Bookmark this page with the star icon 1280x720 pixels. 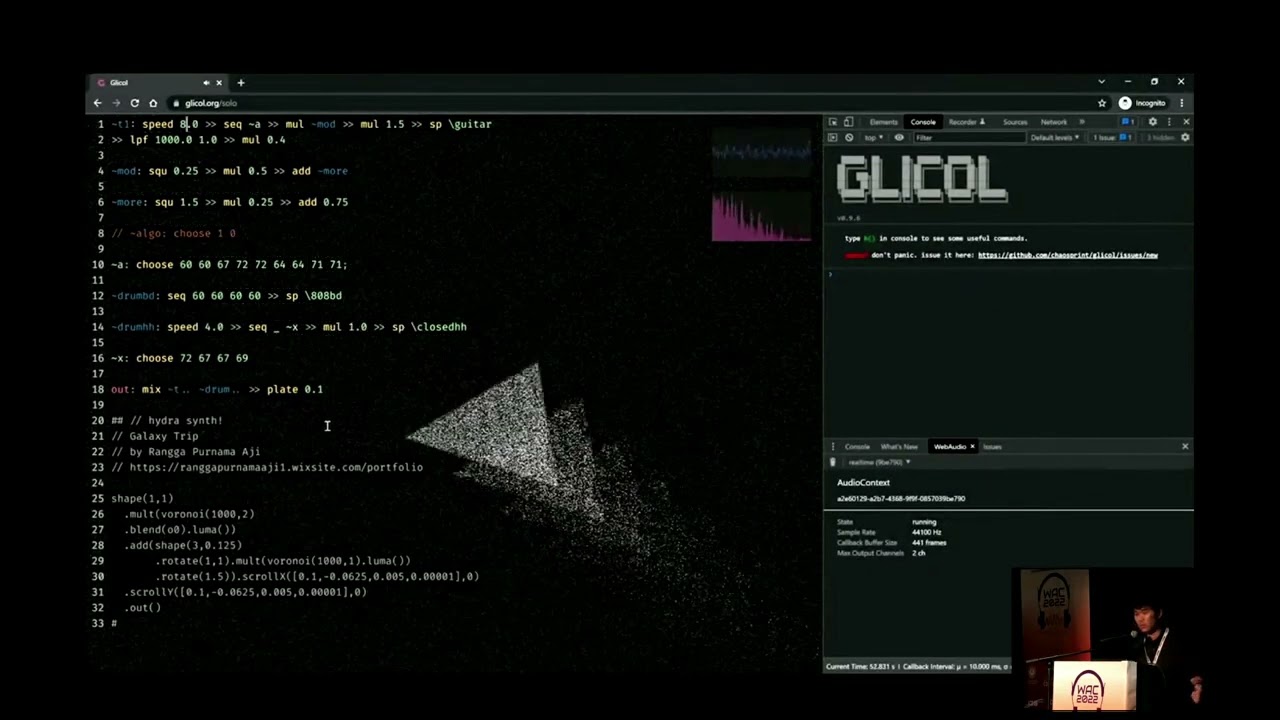point(1102,103)
